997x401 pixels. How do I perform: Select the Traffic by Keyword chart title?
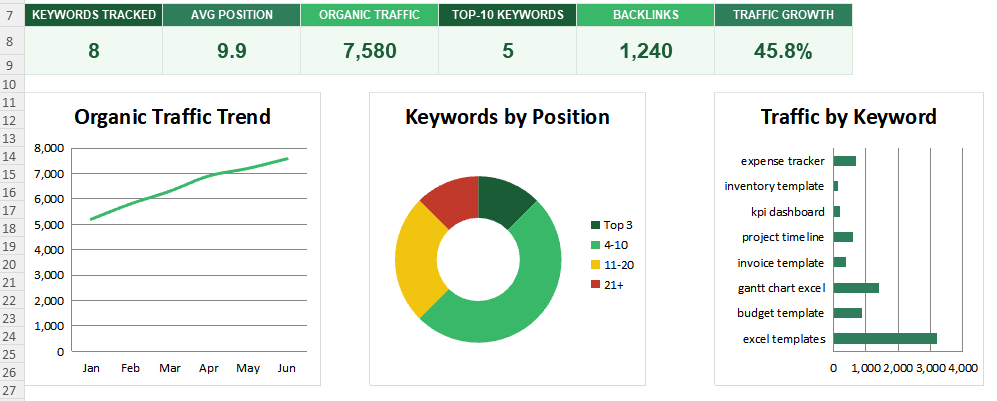pyautogui.click(x=848, y=117)
